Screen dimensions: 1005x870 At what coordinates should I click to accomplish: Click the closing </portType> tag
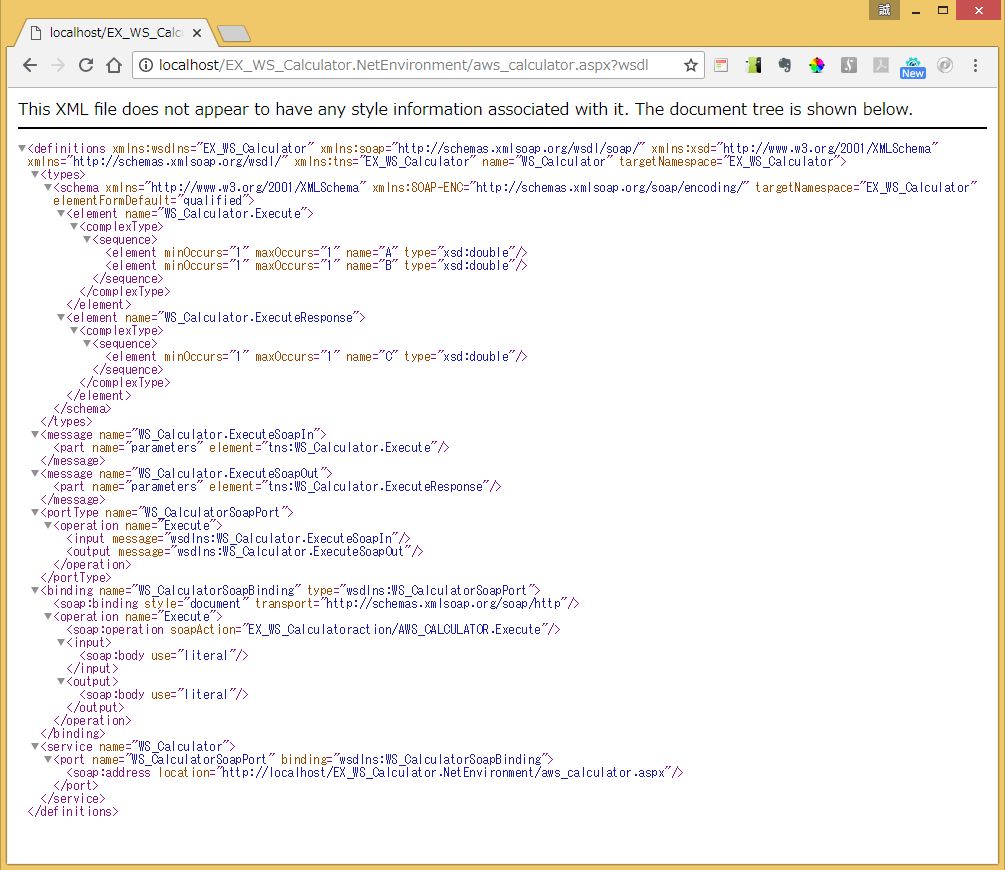76,578
